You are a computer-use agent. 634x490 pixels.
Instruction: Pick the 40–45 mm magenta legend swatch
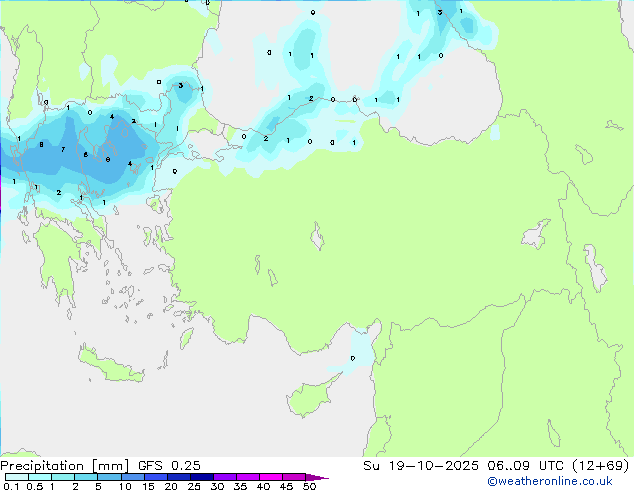point(271,477)
